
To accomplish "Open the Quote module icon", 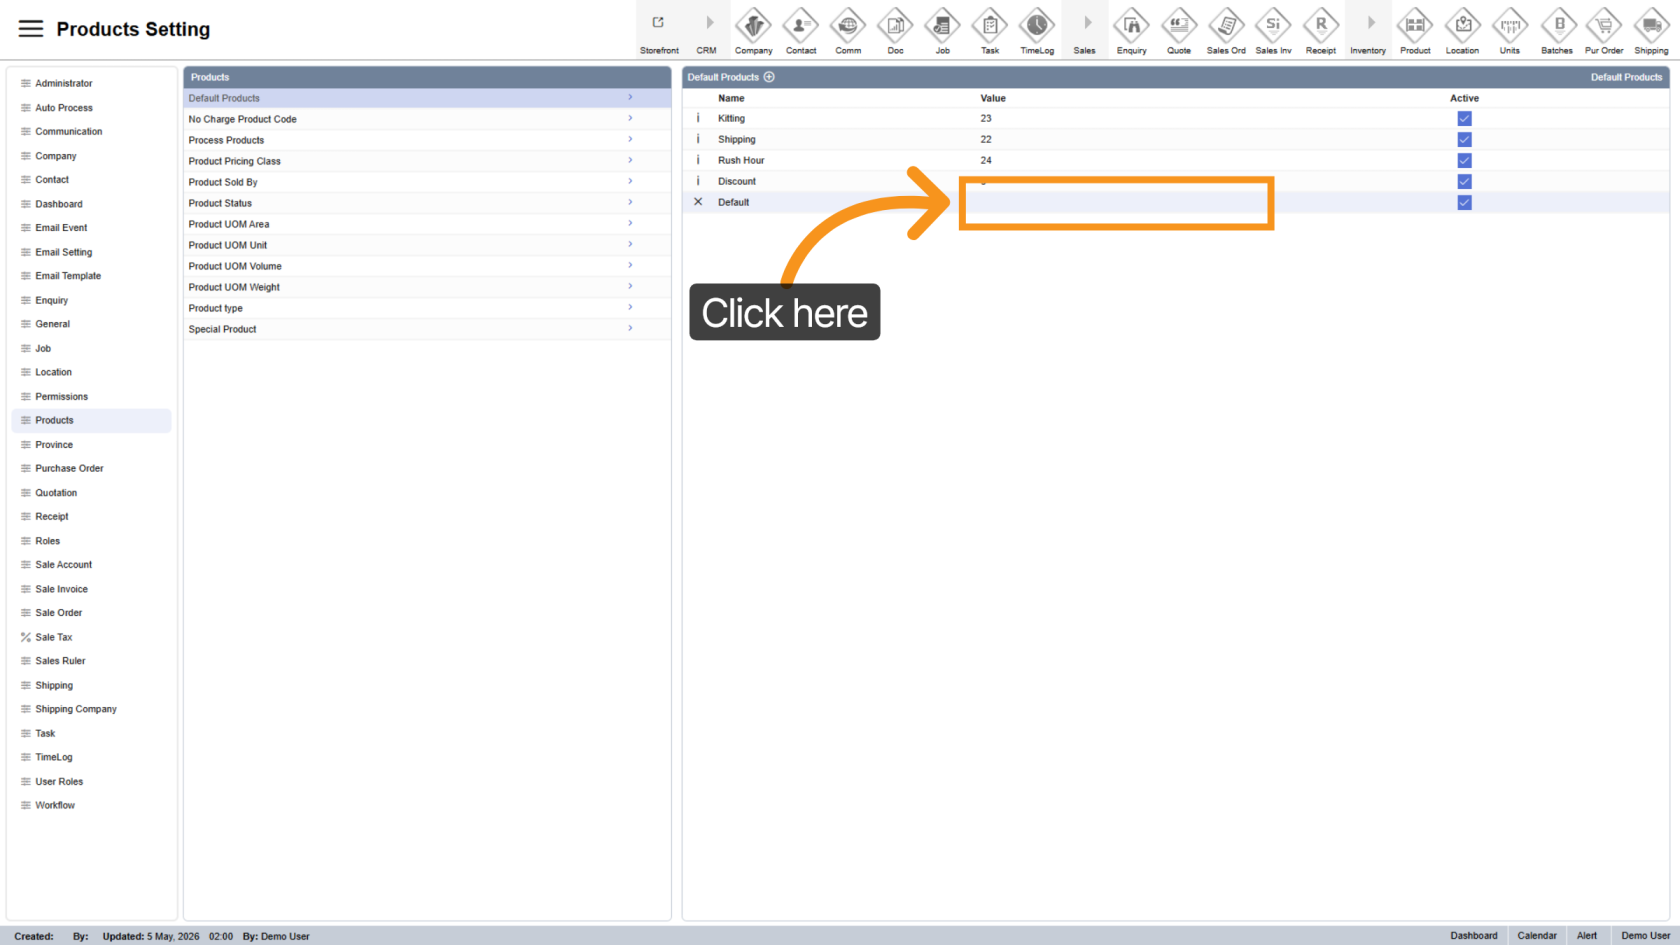I will pyautogui.click(x=1179, y=25).
